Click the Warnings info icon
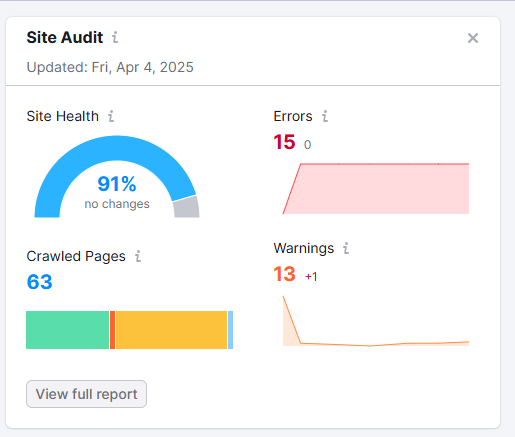Screen dimensions: 515x437 pyautogui.click(x=346, y=248)
